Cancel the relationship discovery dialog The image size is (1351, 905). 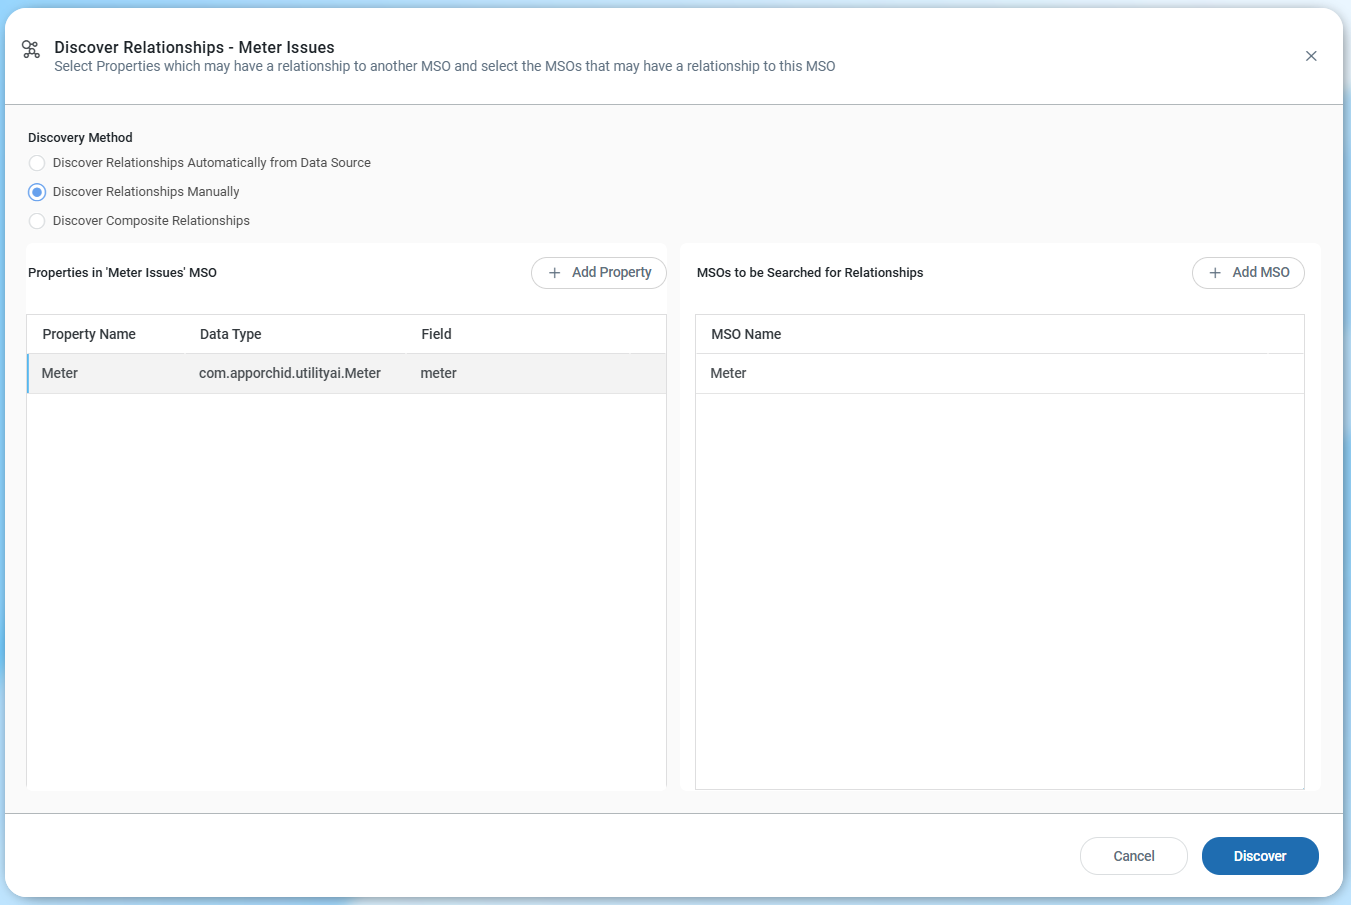tap(1133, 856)
